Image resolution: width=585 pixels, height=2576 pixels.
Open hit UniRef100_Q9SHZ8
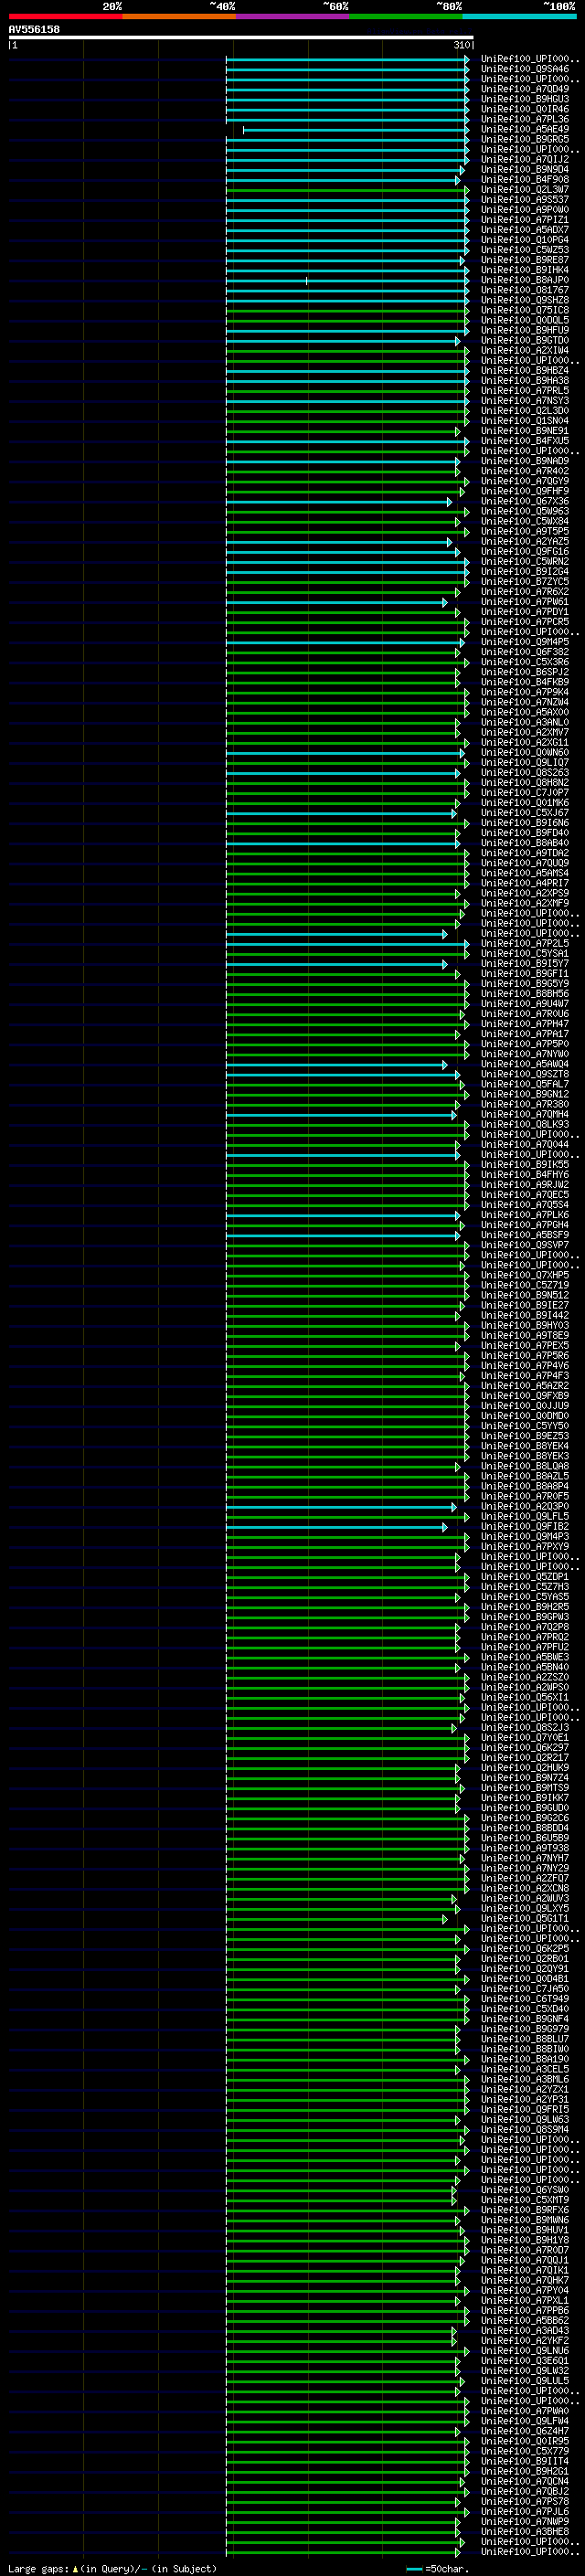(x=525, y=300)
